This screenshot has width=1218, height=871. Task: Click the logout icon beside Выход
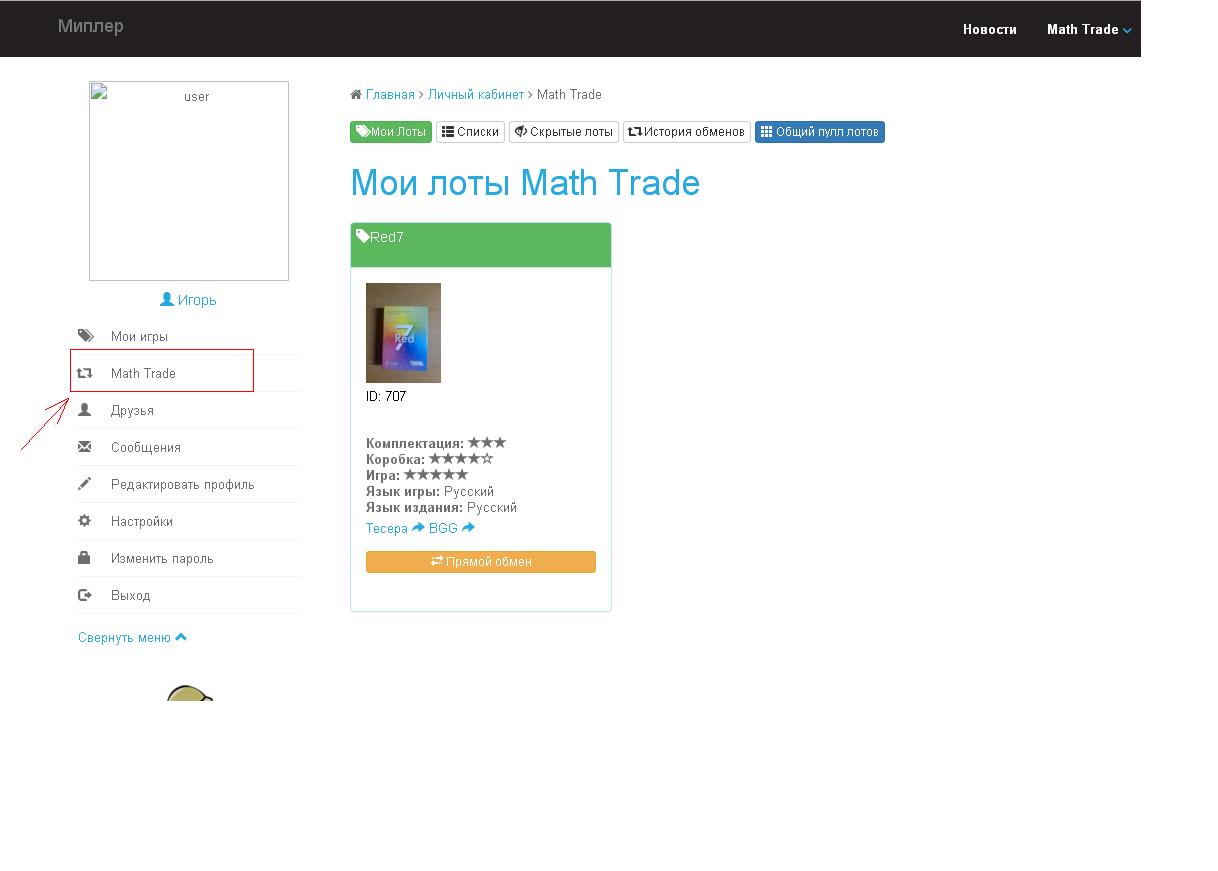pos(85,595)
